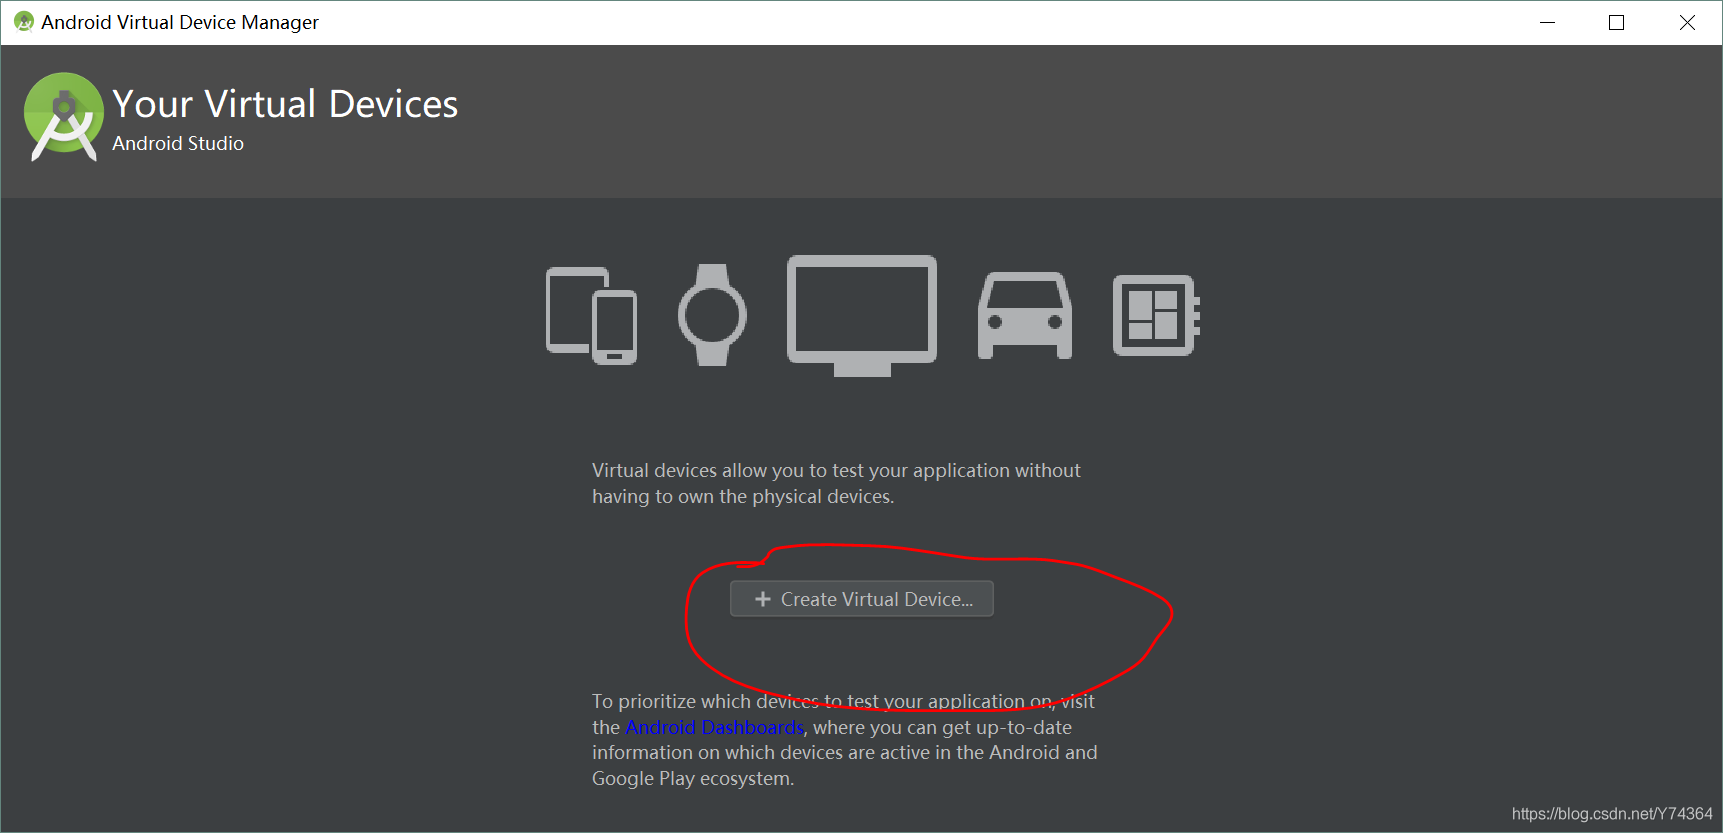Viewport: 1723px width, 833px height.
Task: Click the 'To prioritize which devices' paragraph
Action: 845,740
